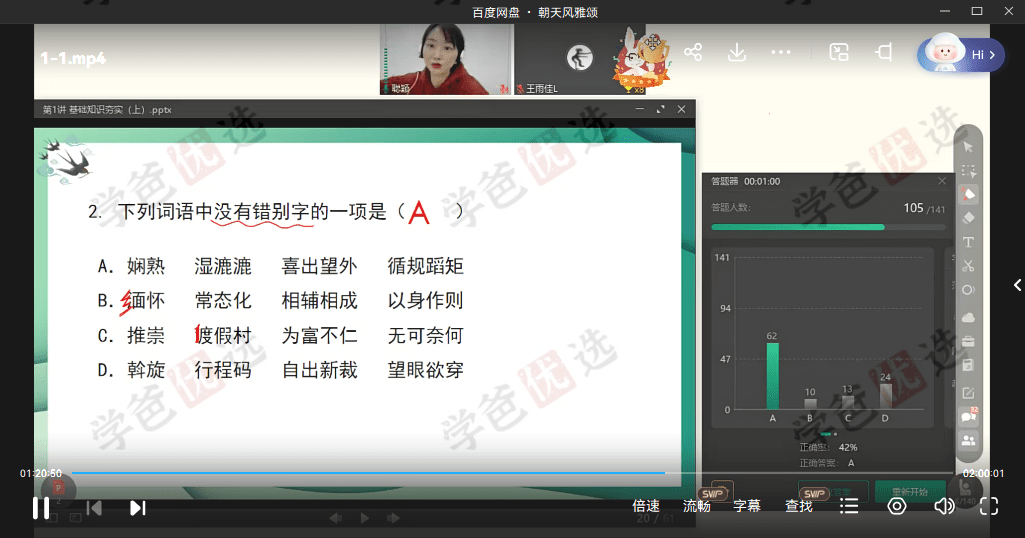Image resolution: width=1025 pixels, height=538 pixels.
Task: Select the marquee selection tool
Action: tap(968, 171)
